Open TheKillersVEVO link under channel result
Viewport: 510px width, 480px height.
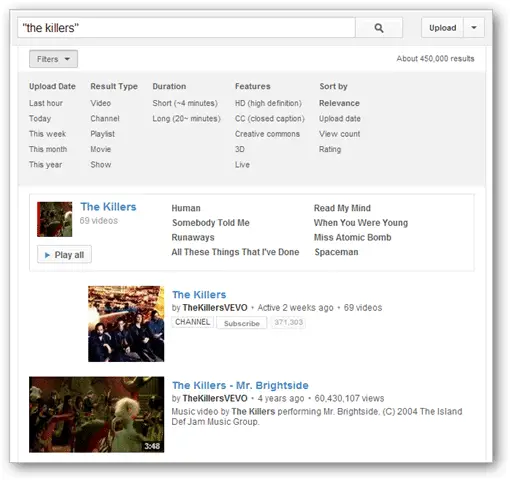[215, 308]
